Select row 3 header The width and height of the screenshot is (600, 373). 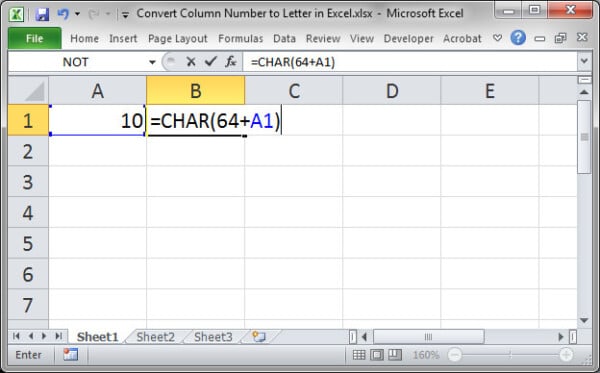(28, 182)
